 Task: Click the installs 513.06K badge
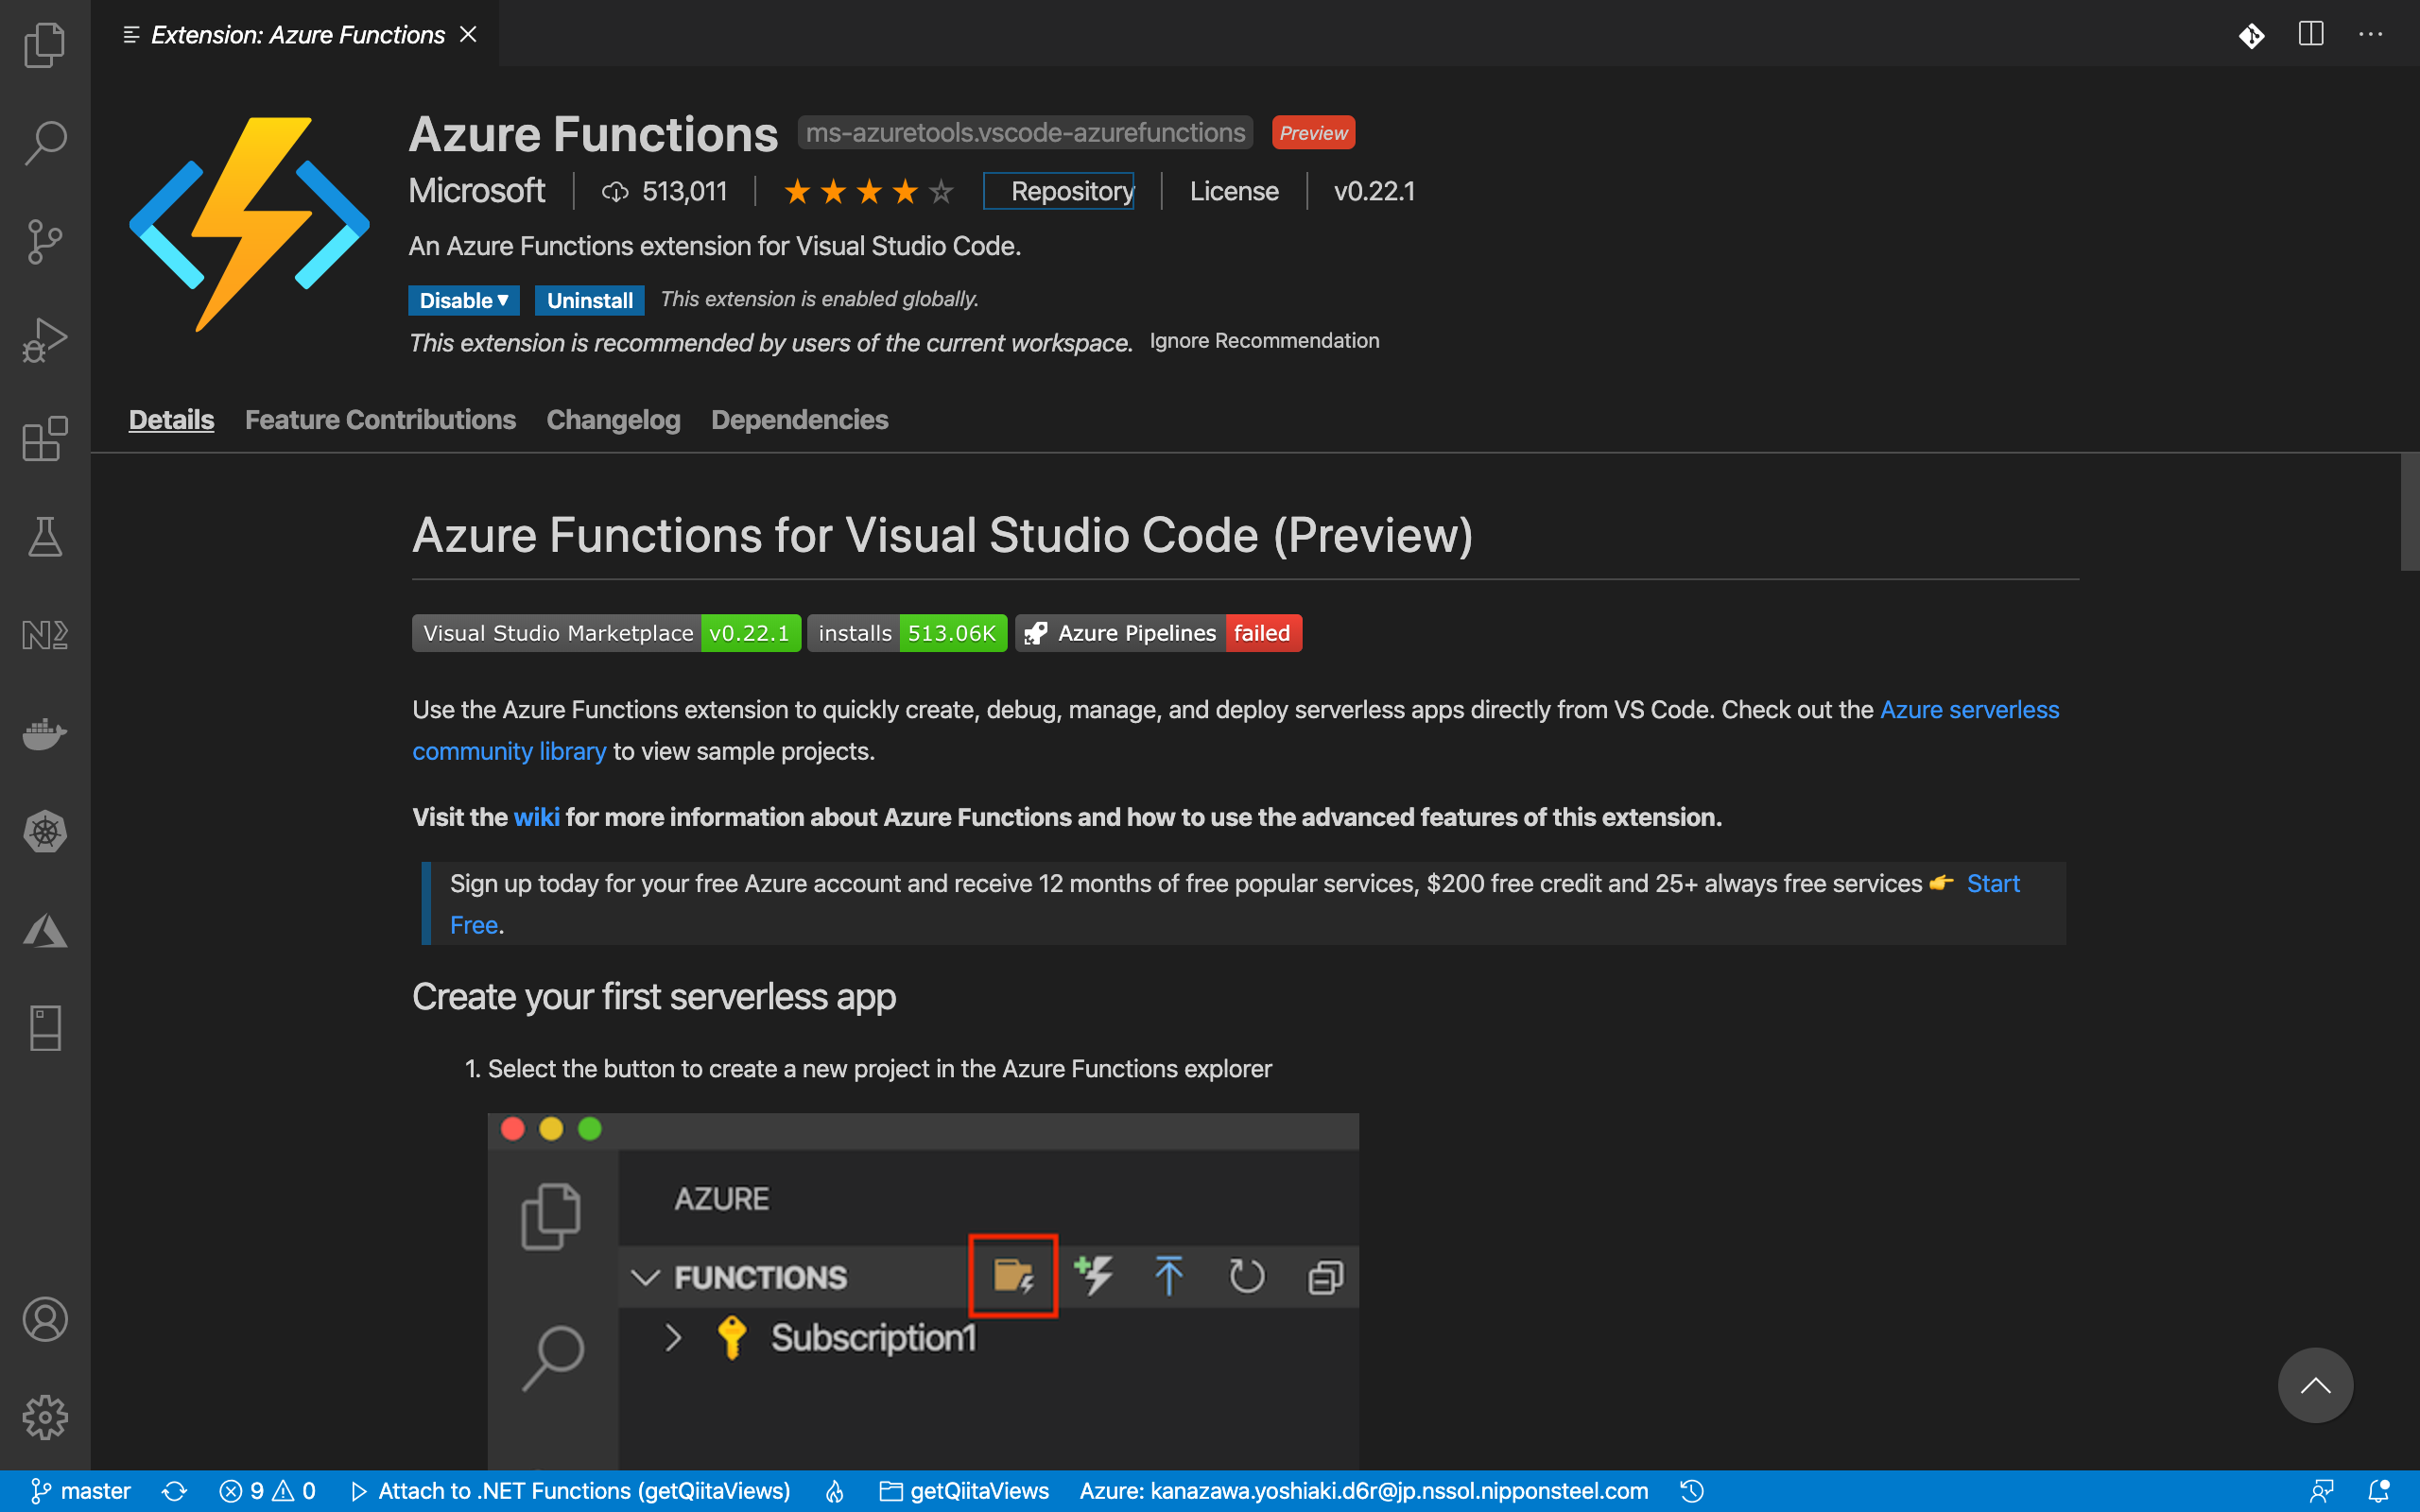[907, 633]
